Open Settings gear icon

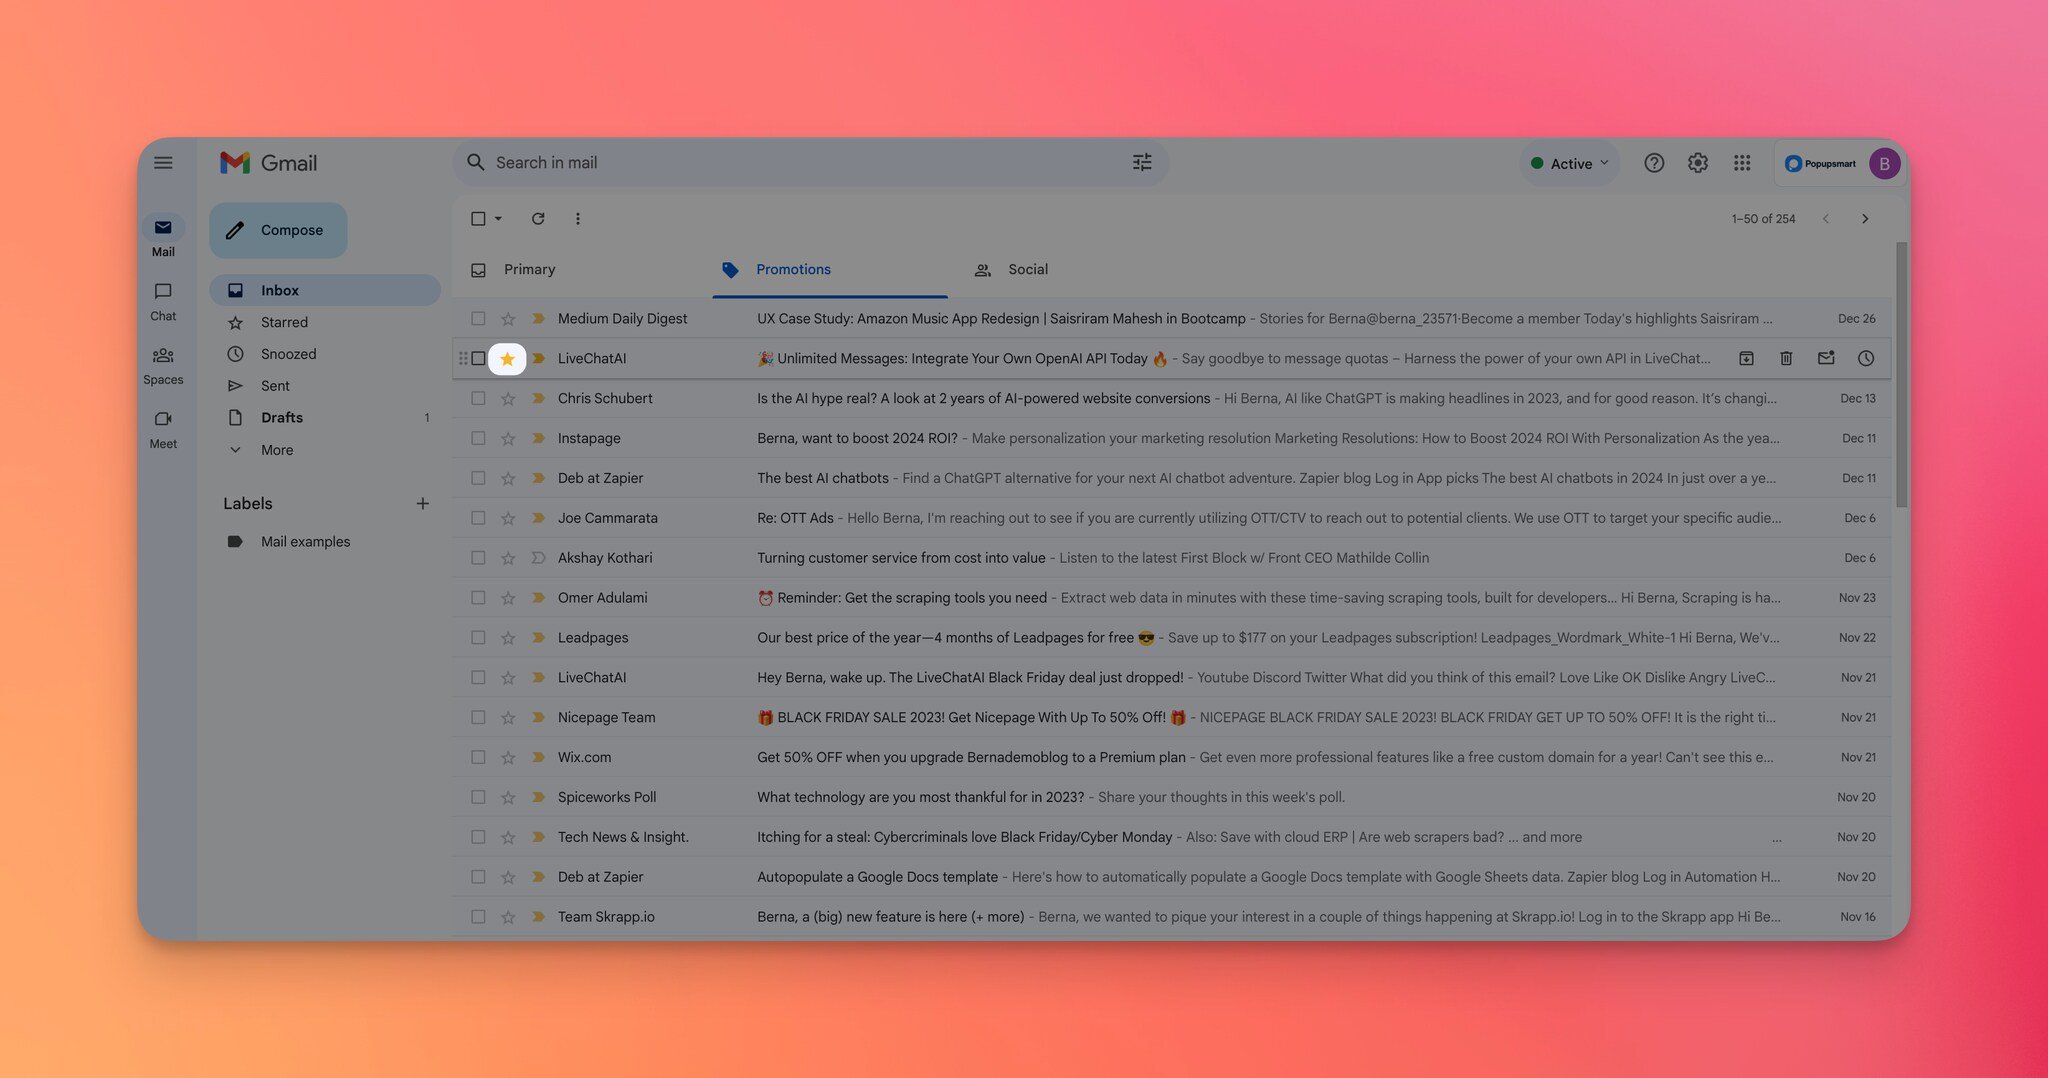1698,163
